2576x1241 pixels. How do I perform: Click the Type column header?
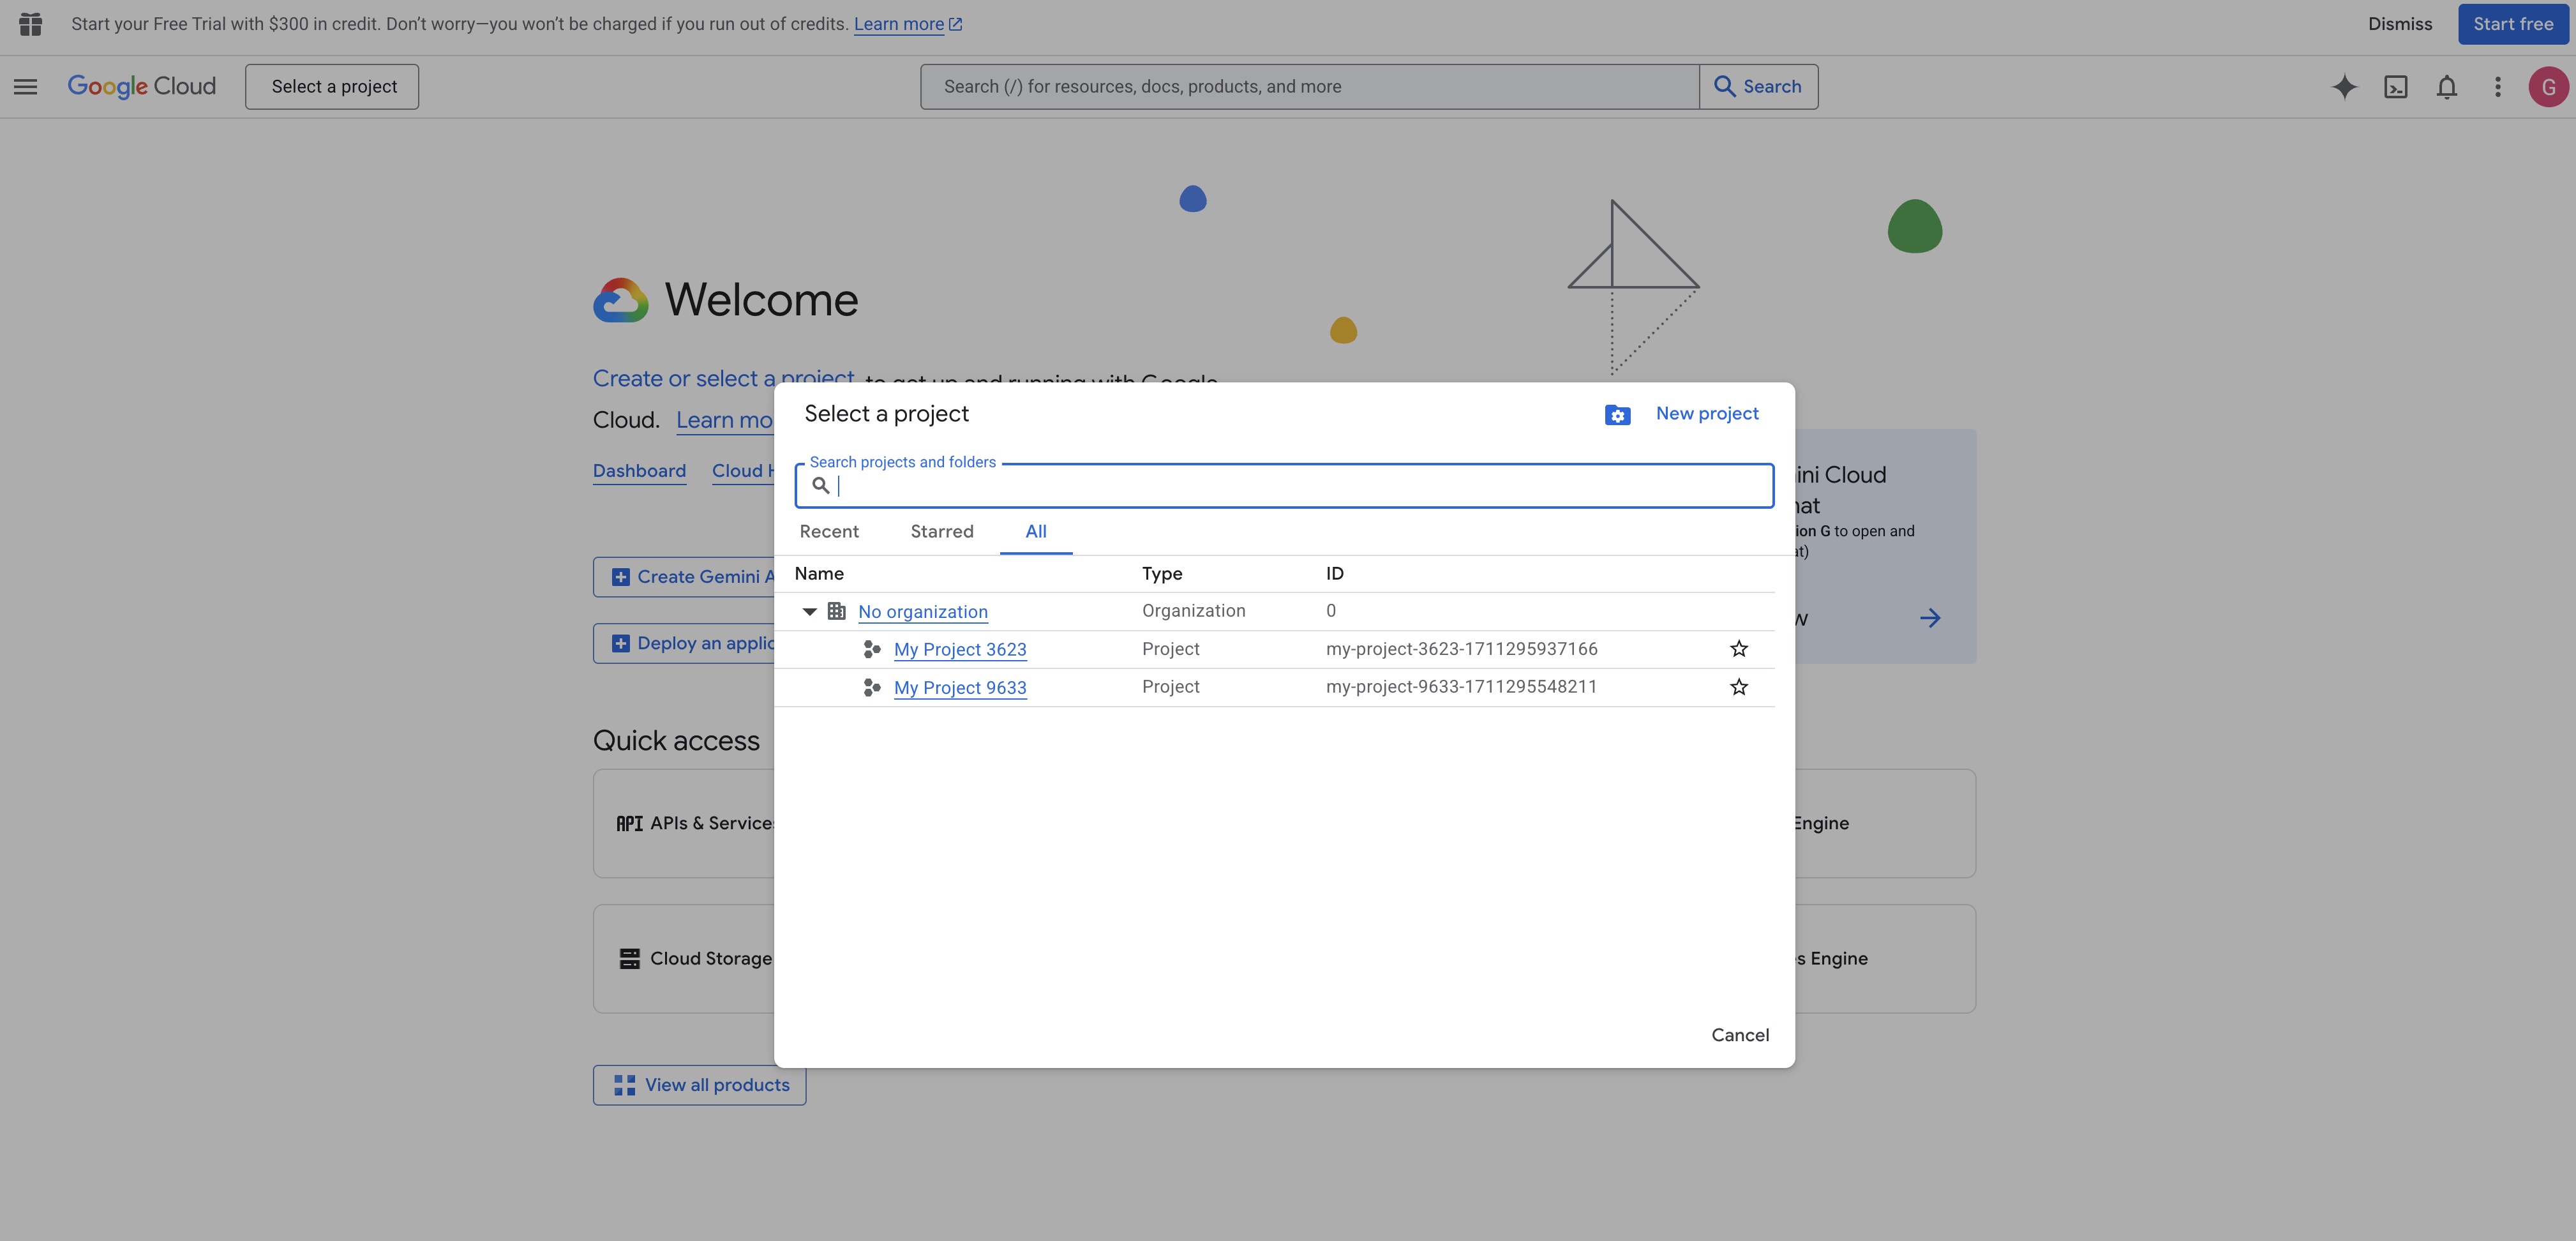pyautogui.click(x=1162, y=573)
